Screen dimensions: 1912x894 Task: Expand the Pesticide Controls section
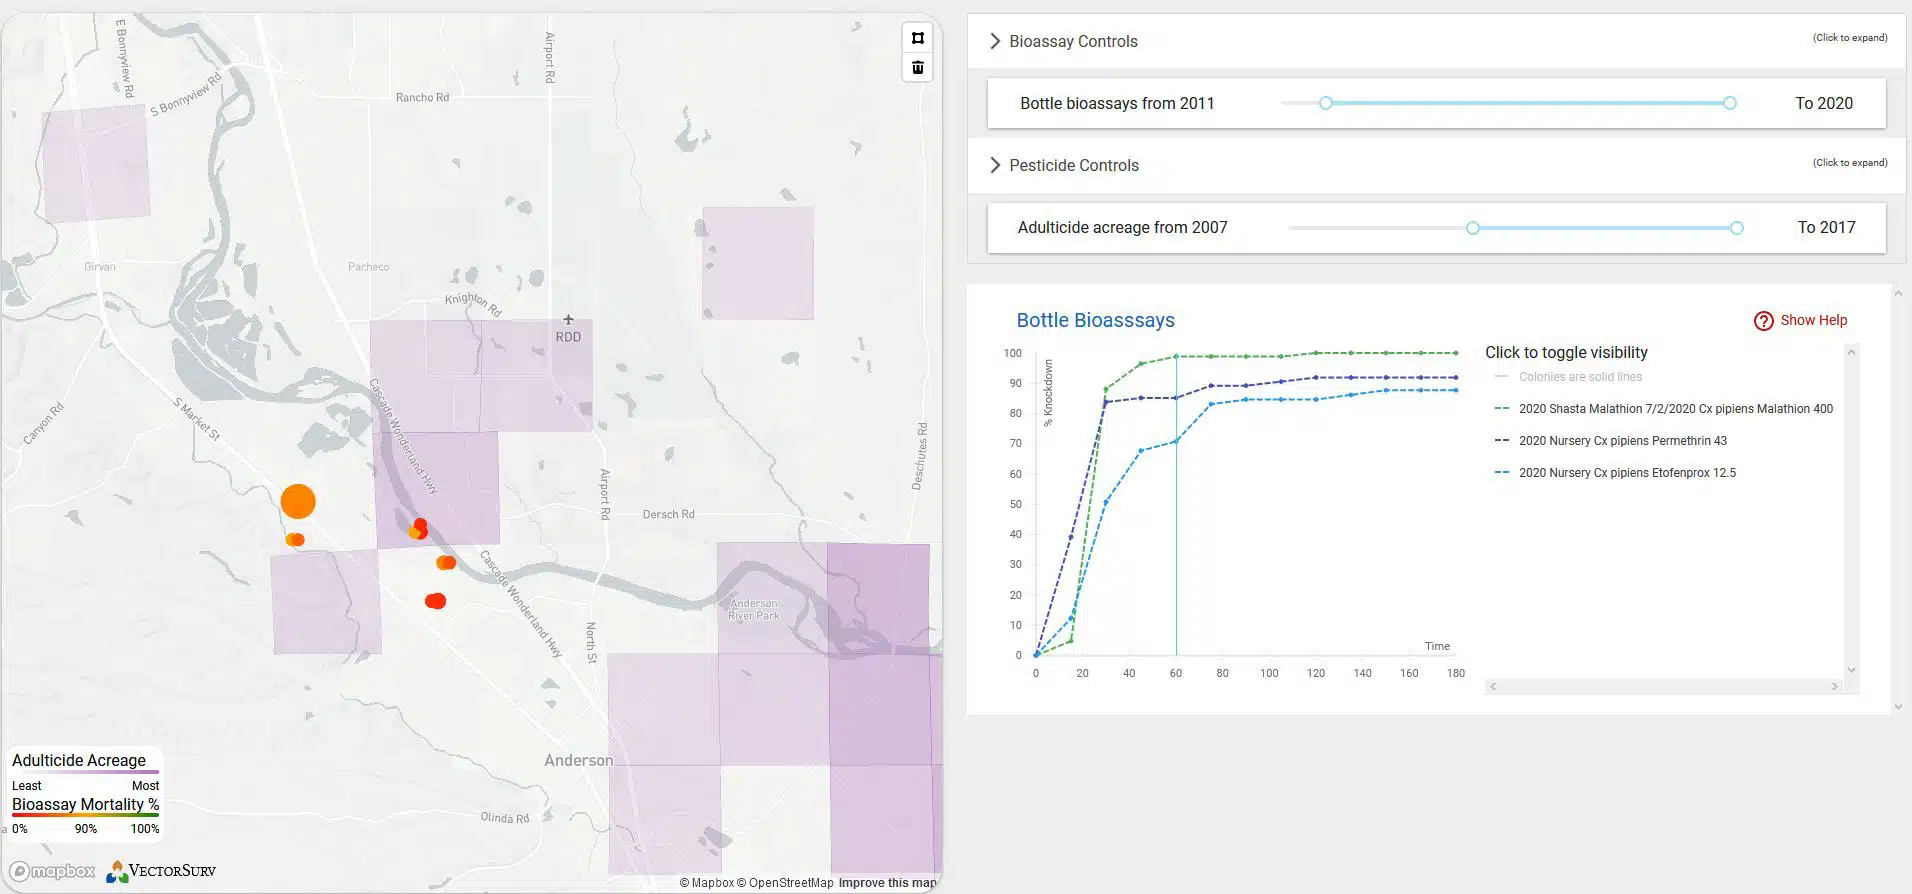[x=1436, y=165]
